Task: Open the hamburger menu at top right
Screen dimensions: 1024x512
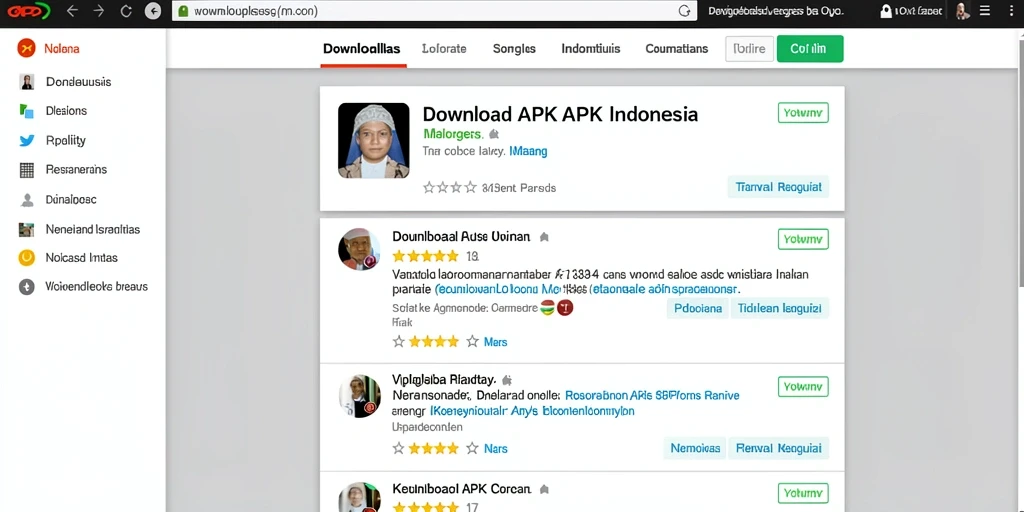Action: (985, 11)
